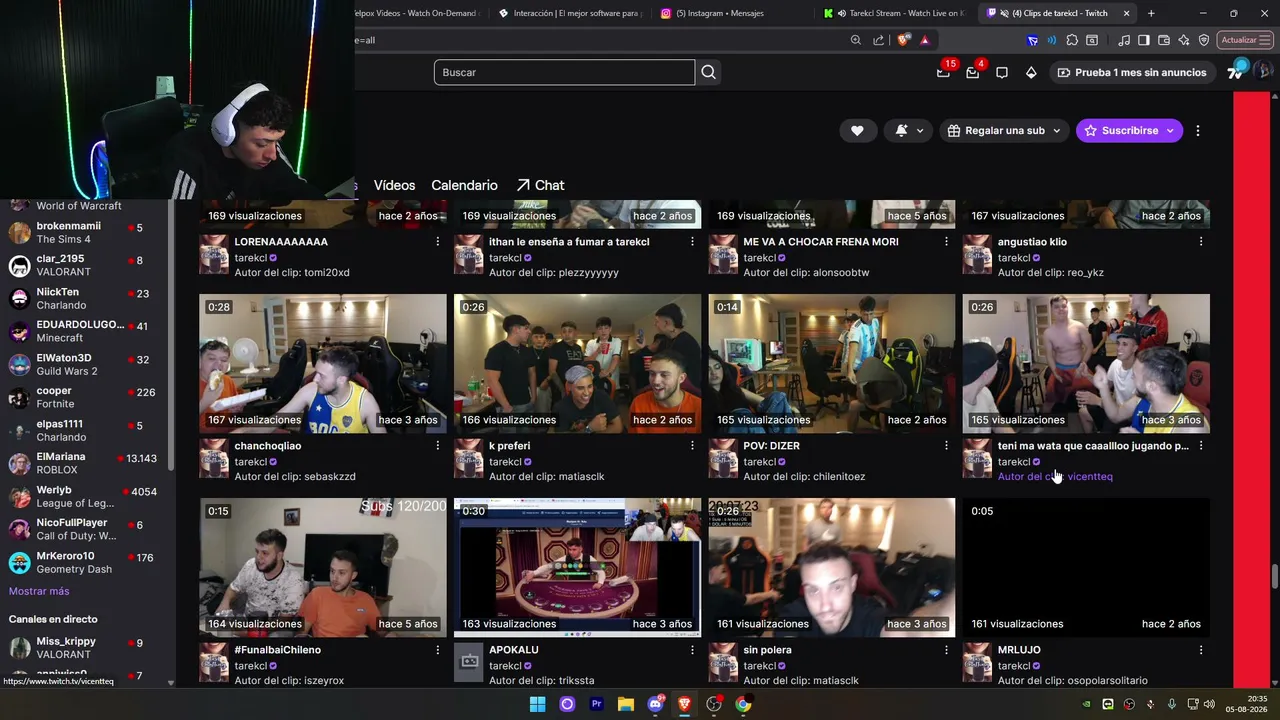The height and width of the screenshot is (720, 1280).
Task: Click the share page icon in address bar
Action: point(878,40)
